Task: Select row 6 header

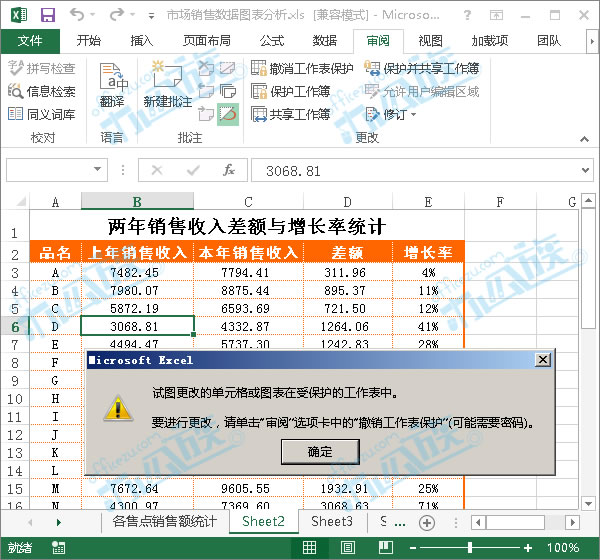Action: tap(15, 327)
